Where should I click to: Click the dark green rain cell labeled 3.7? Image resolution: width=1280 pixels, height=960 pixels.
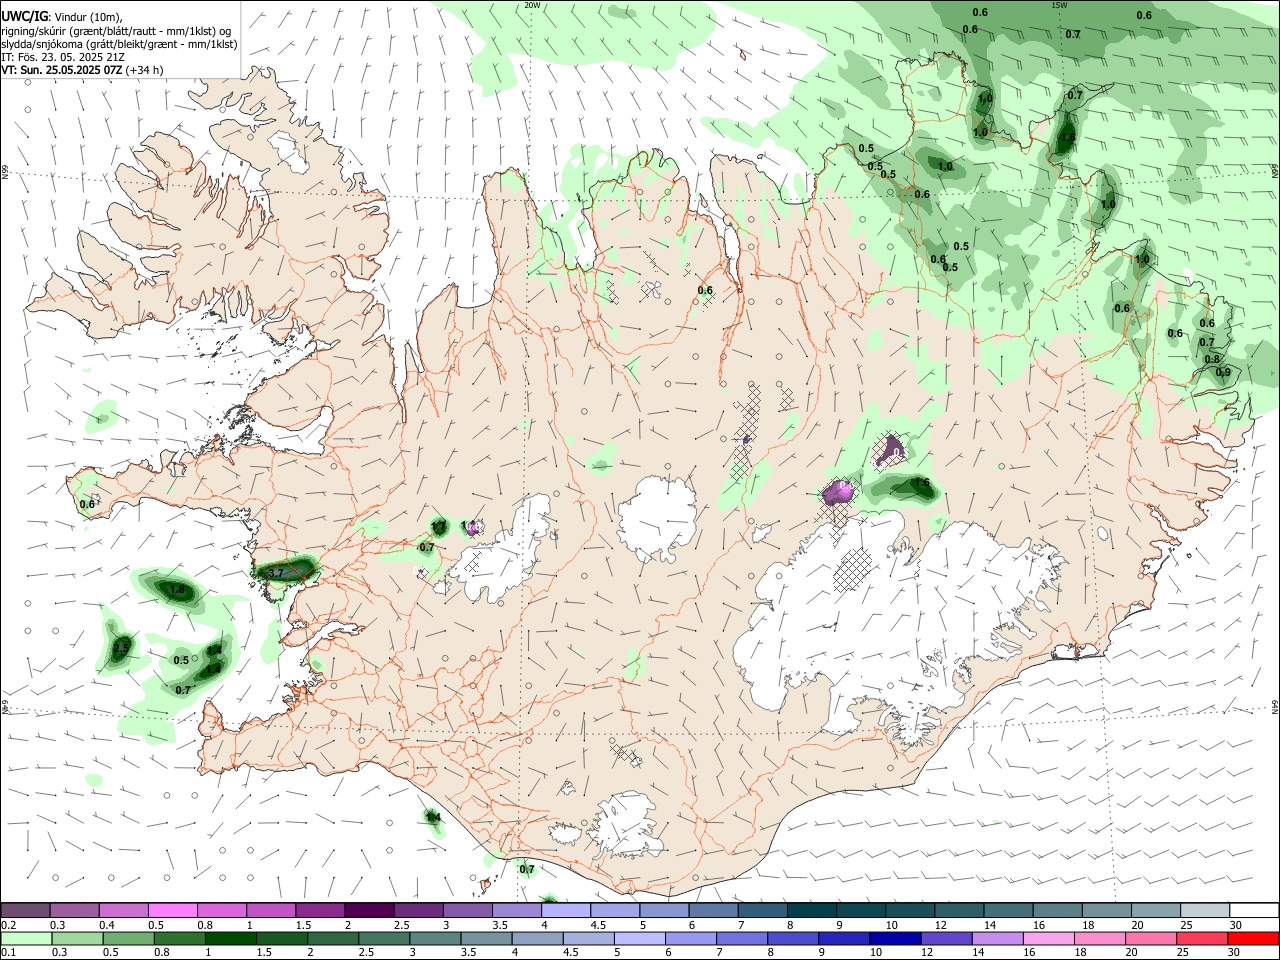288,570
